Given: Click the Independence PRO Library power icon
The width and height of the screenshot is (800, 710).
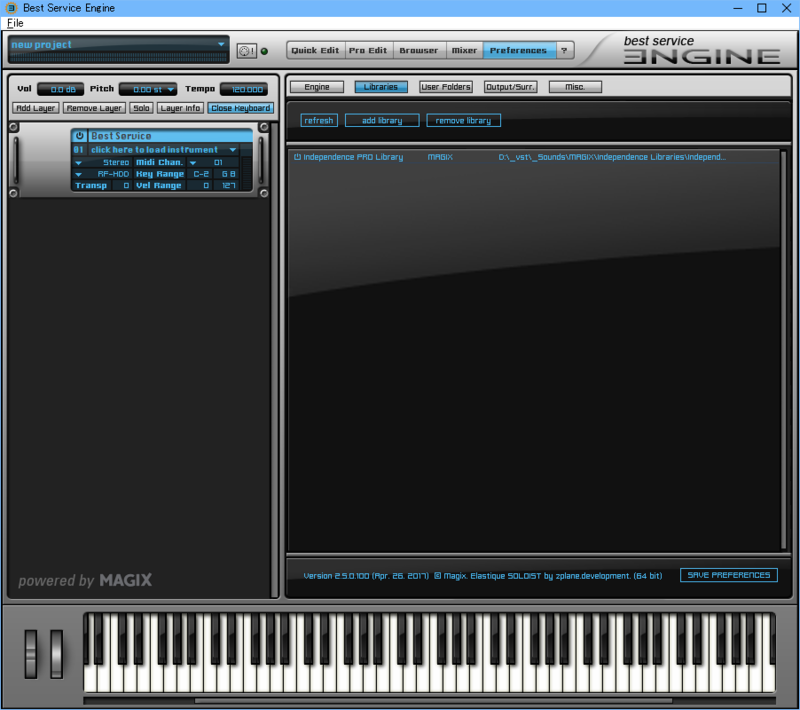Looking at the screenshot, I should (x=297, y=157).
